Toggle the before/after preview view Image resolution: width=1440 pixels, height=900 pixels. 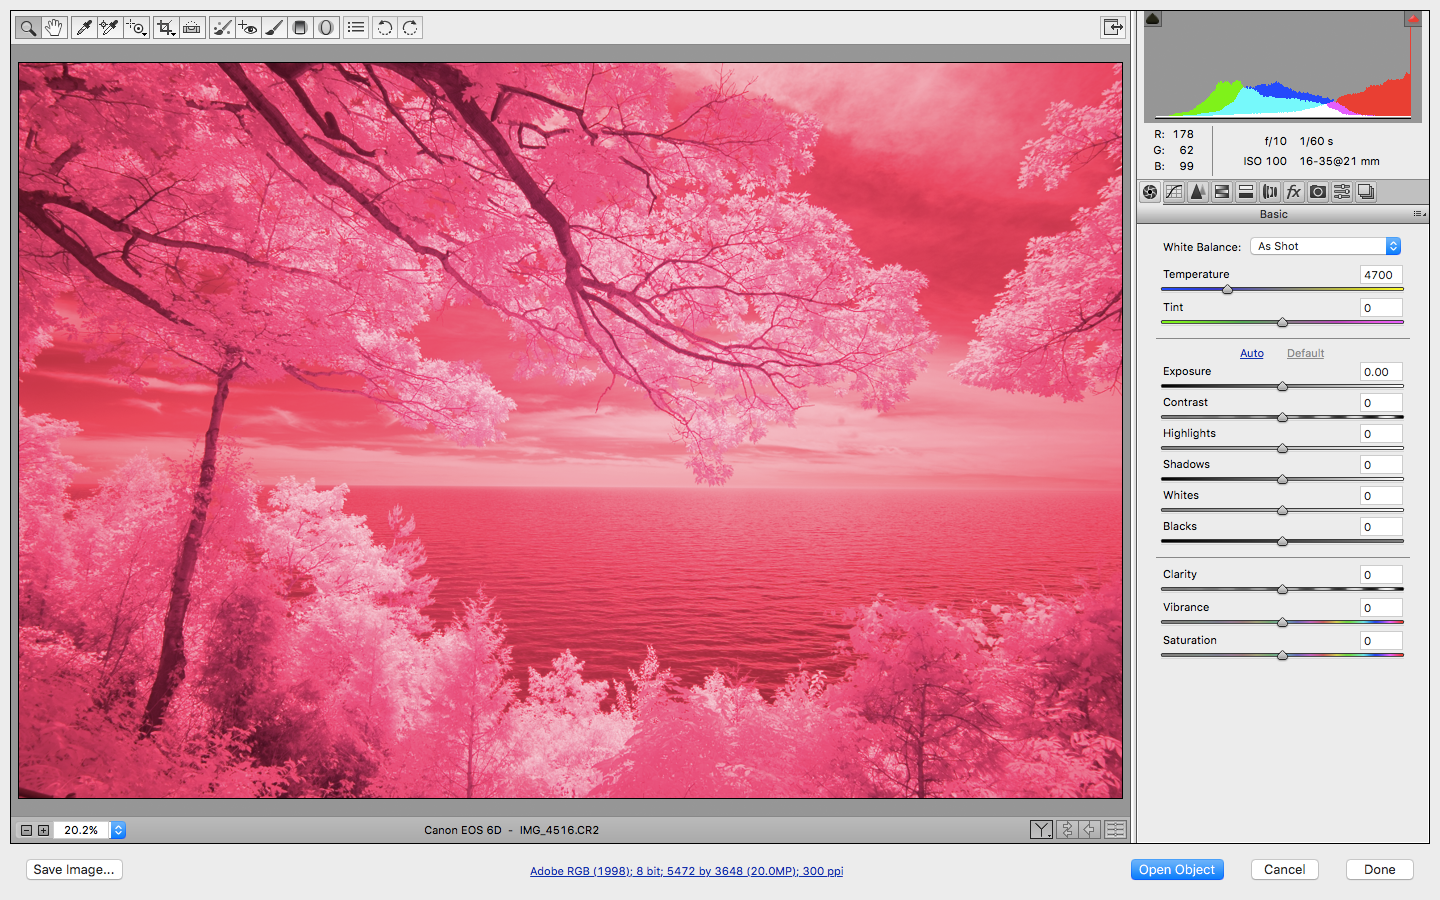tap(1041, 829)
